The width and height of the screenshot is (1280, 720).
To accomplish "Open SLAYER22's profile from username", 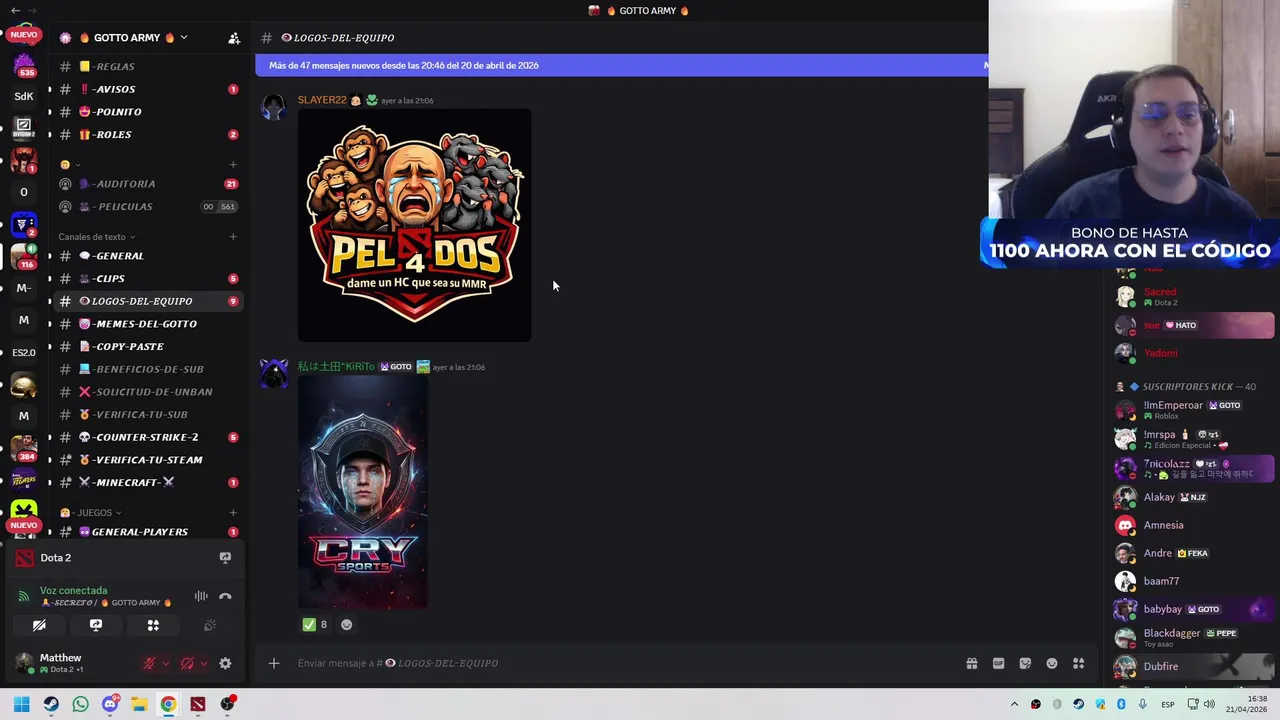I will (x=322, y=100).
